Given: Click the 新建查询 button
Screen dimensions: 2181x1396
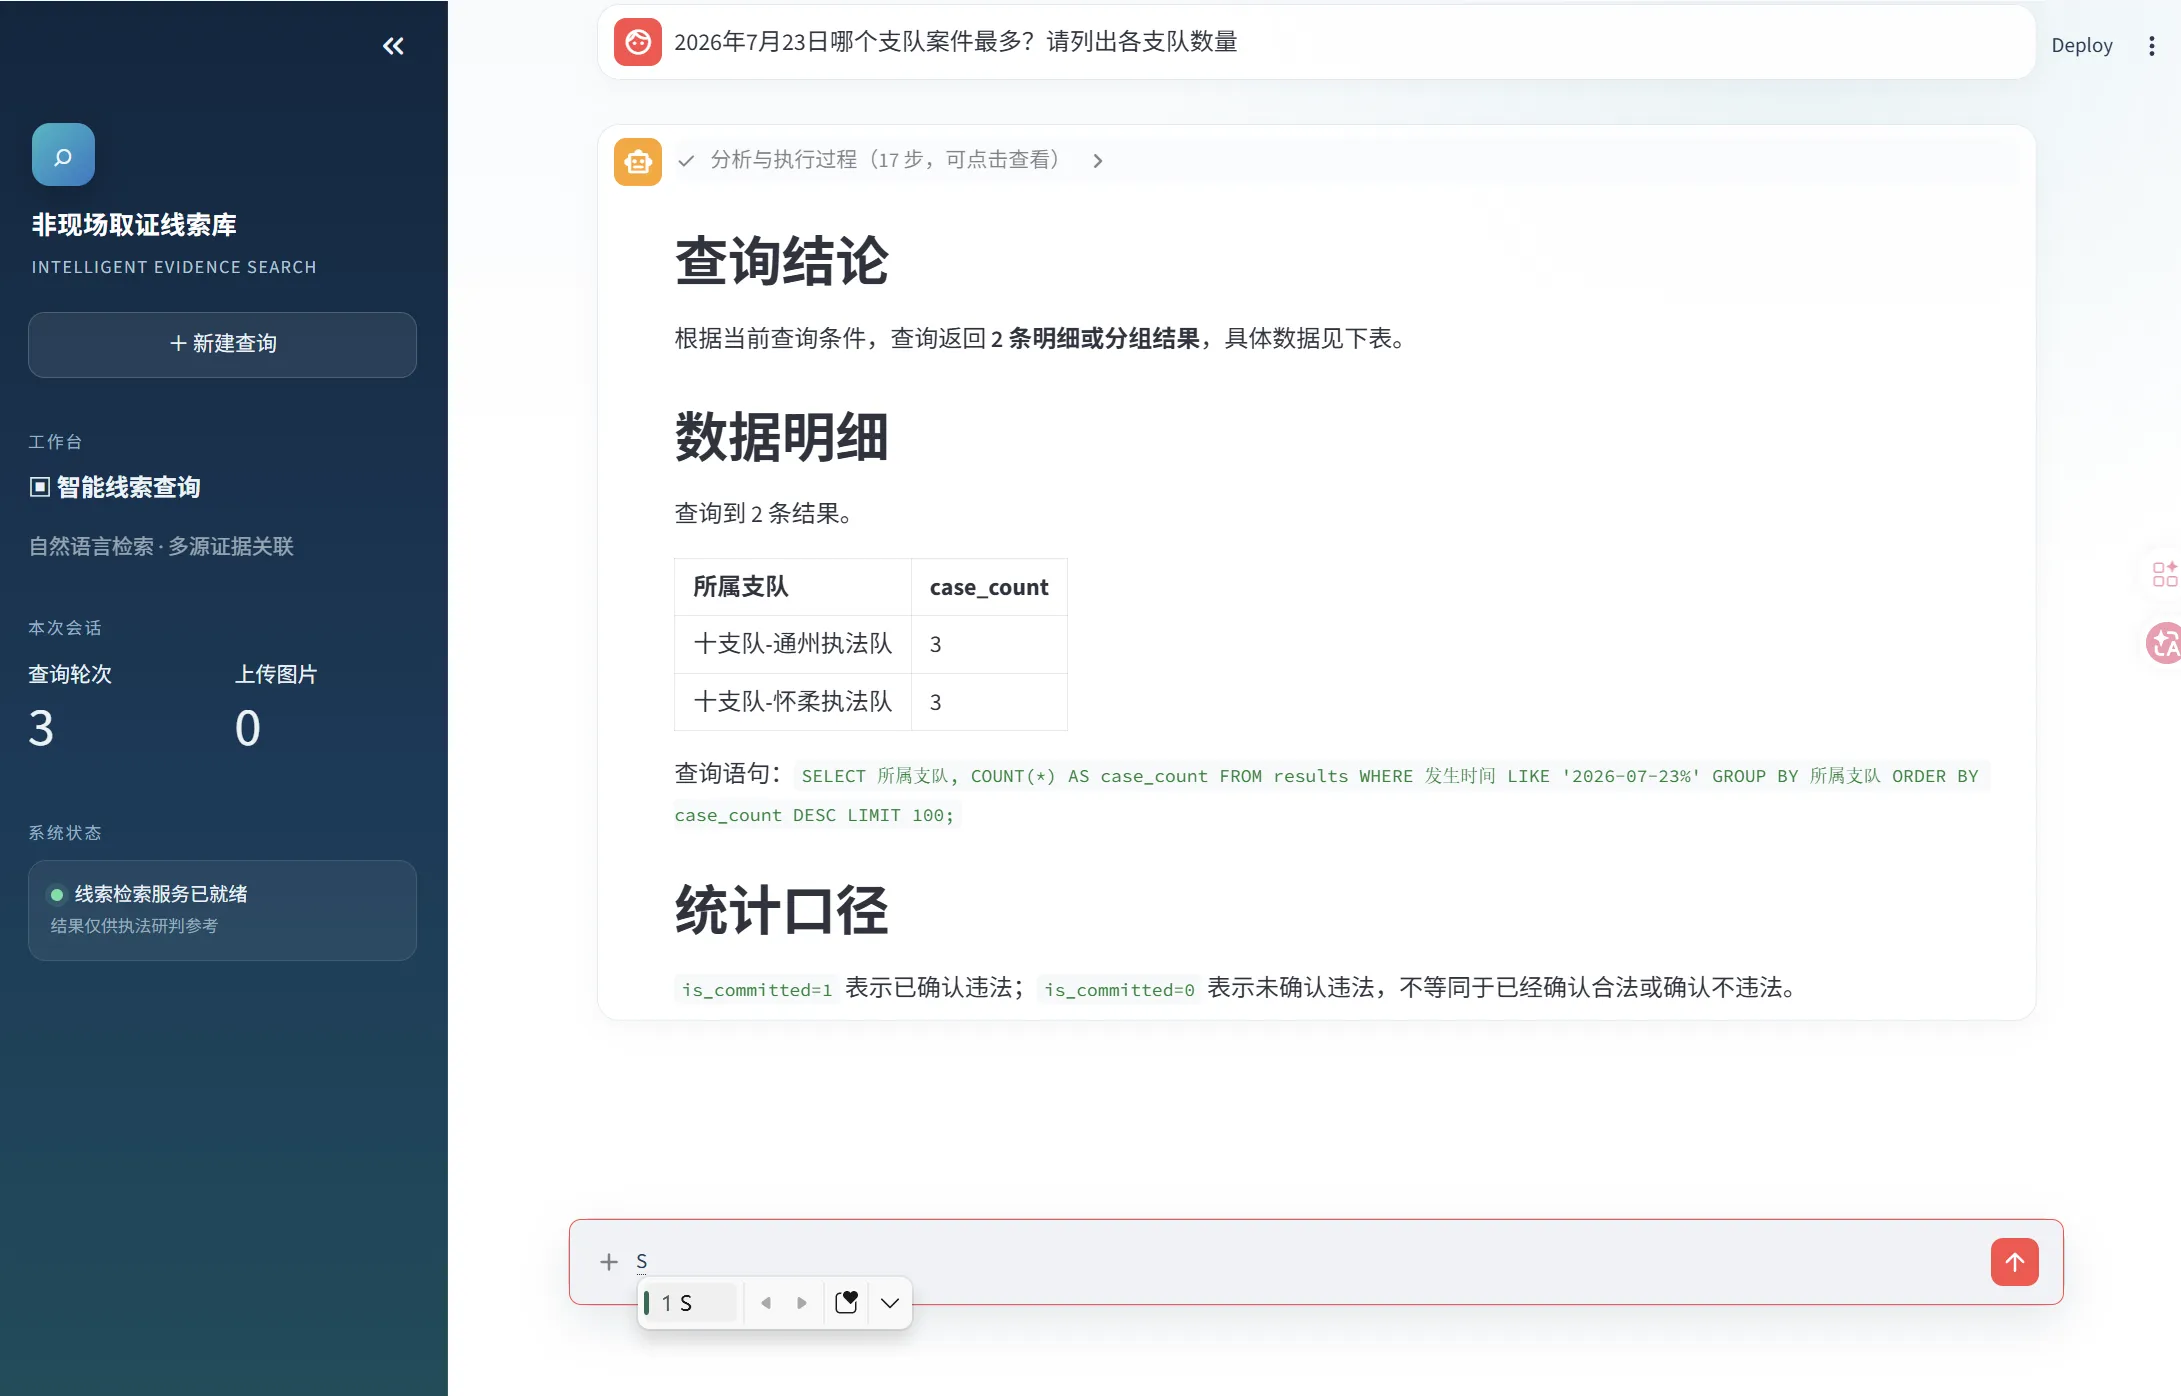Looking at the screenshot, I should (x=222, y=344).
